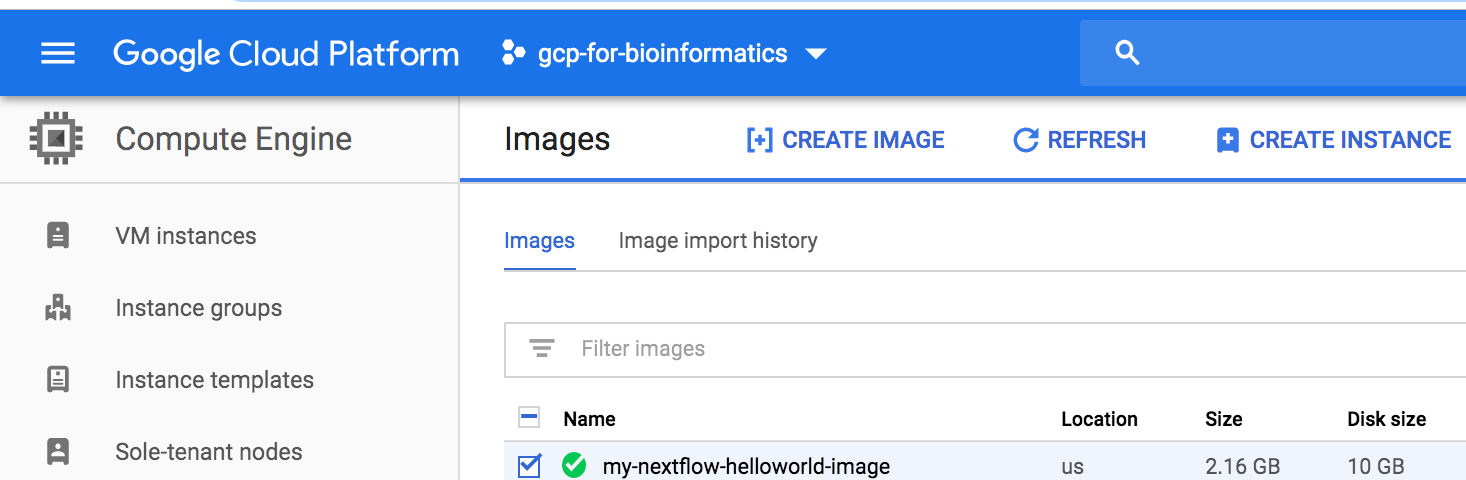Click the VM instances sidebar icon
The image size is (1466, 480).
coord(58,236)
